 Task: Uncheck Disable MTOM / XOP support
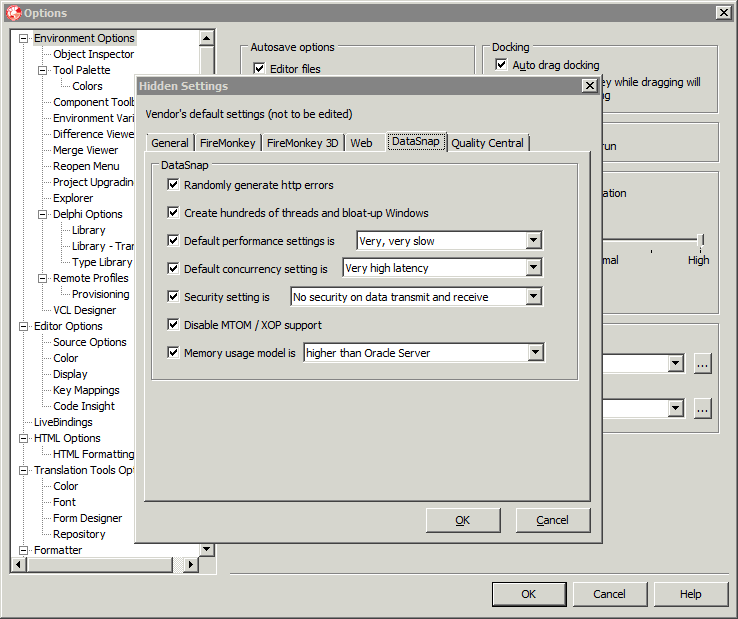173,324
